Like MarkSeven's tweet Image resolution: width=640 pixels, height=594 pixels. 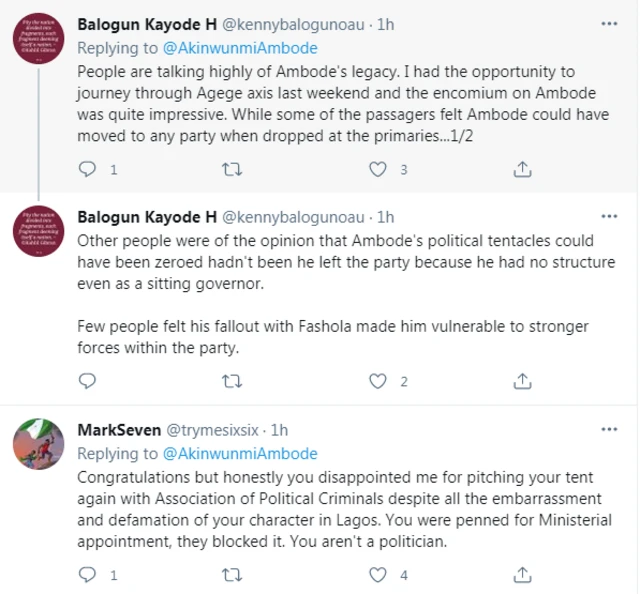pyautogui.click(x=377, y=575)
